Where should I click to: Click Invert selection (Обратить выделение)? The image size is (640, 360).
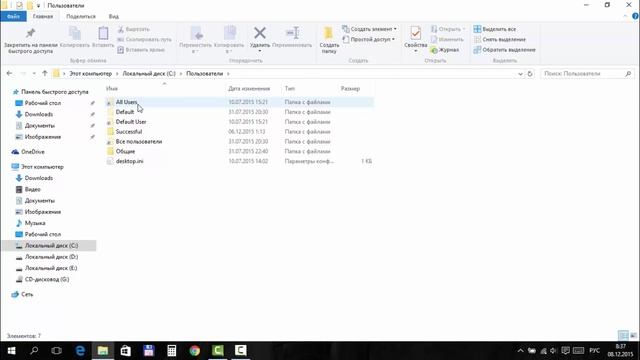point(504,50)
